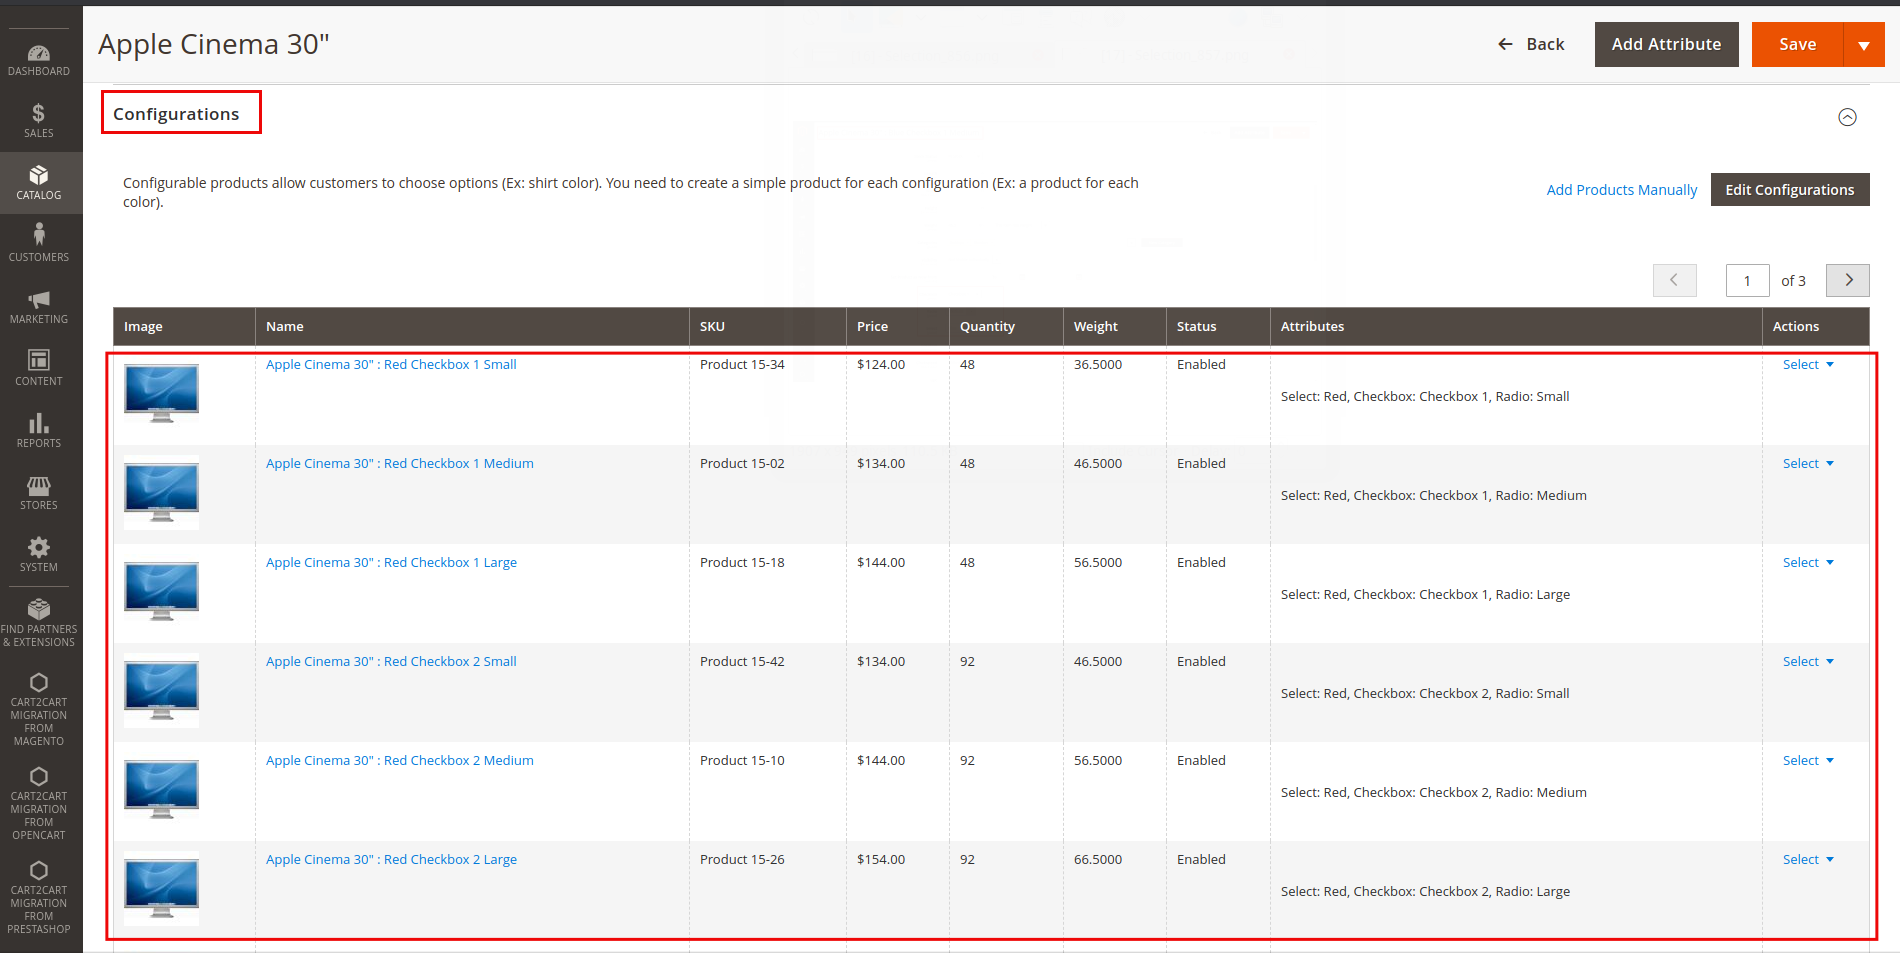Screen dimensions: 1900x953
Task: Open Red Checkbox 2 Medium product link
Action: click(x=400, y=761)
